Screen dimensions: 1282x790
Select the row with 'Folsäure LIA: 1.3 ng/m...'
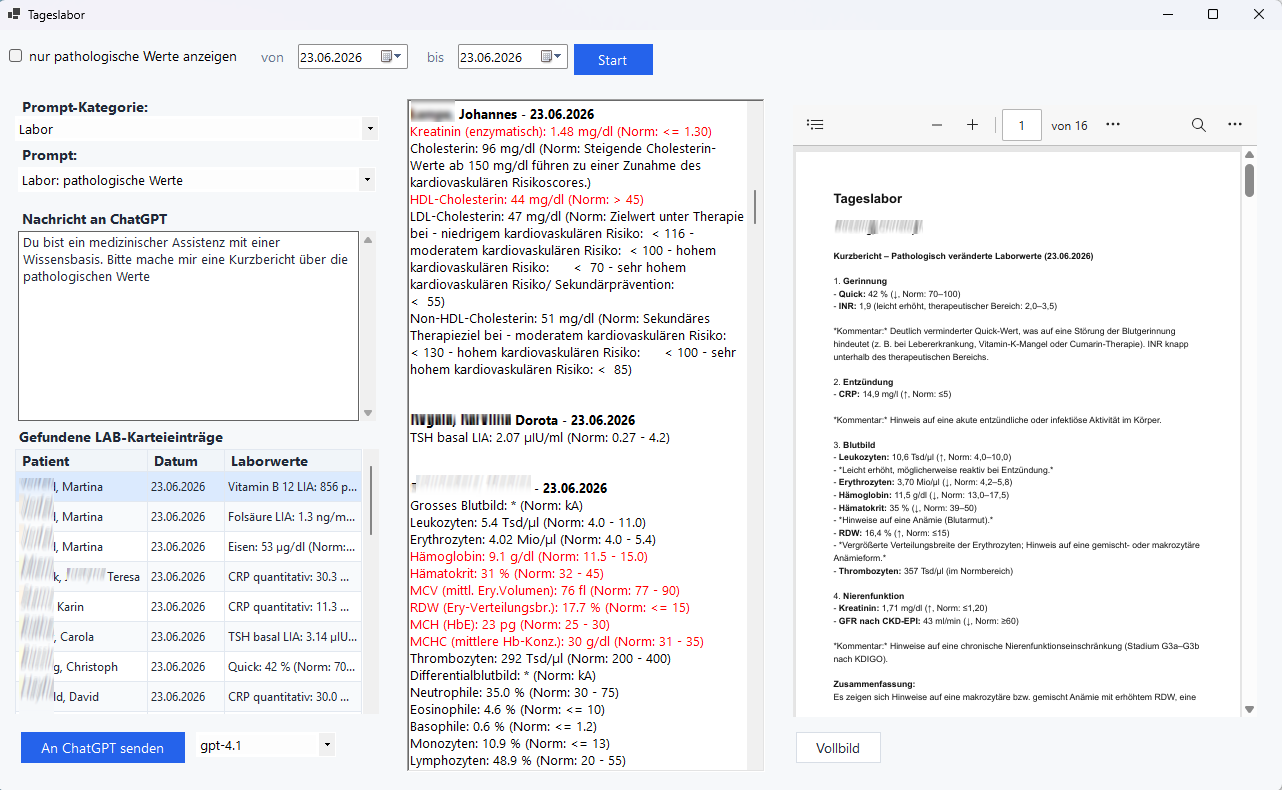[x=189, y=517]
